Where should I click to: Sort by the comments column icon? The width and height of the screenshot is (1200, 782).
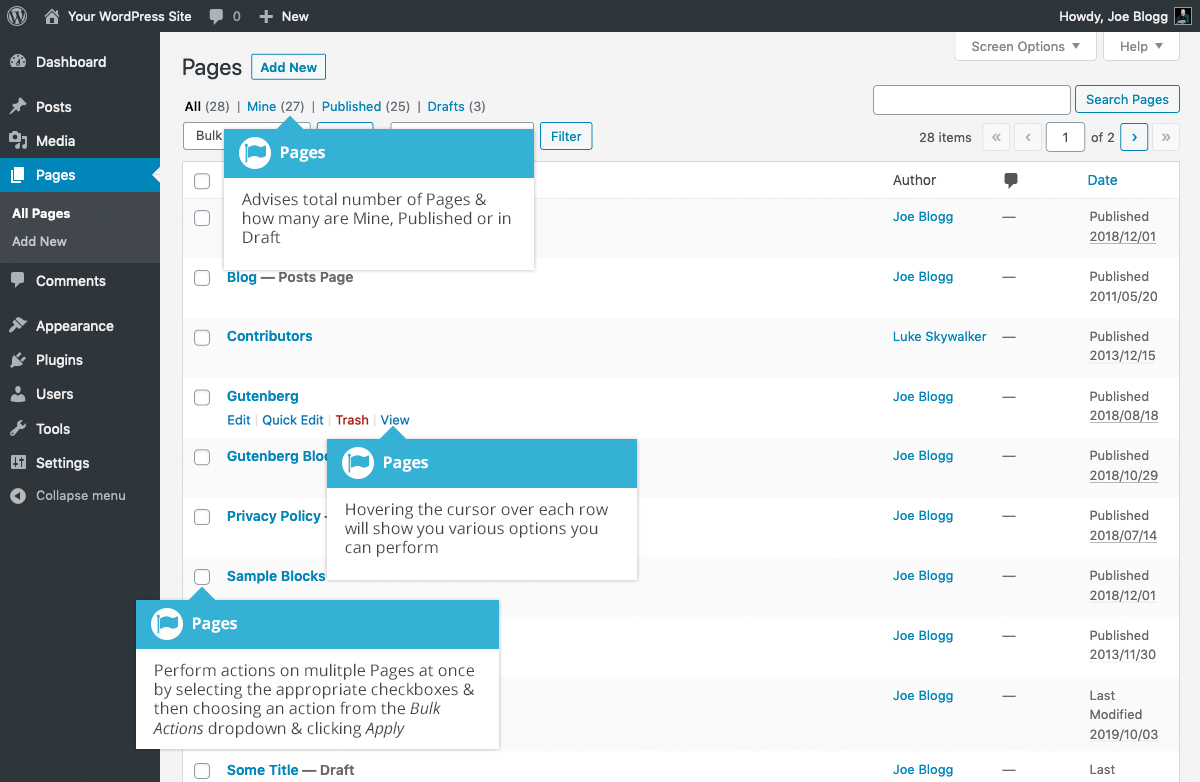(x=1010, y=181)
